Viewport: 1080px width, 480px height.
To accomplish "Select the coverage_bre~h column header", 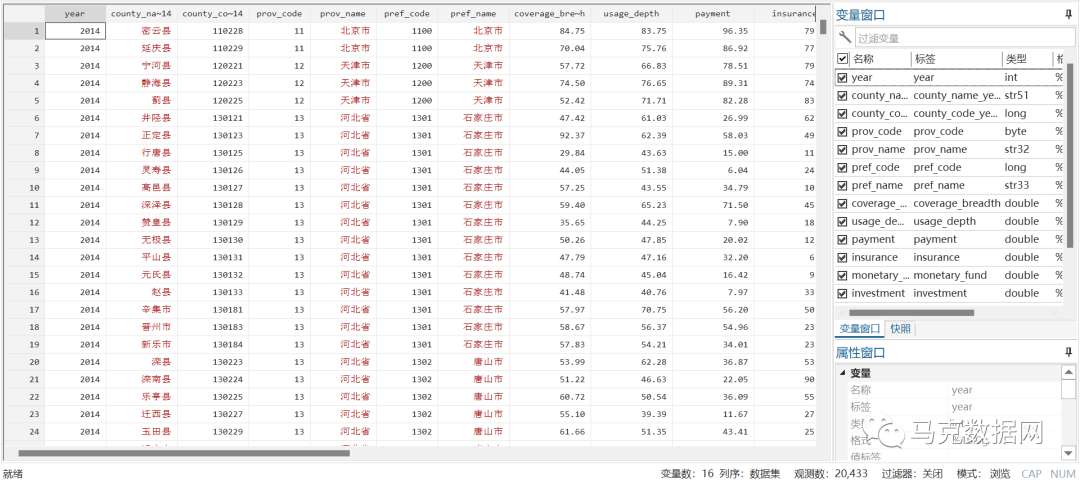I will [x=550, y=13].
